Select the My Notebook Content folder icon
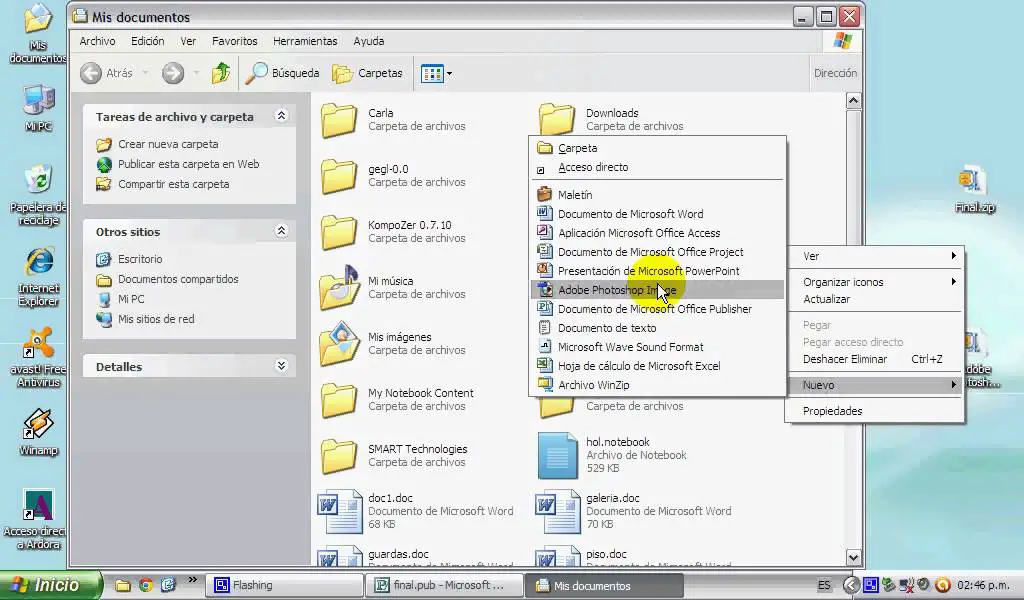Screen dimensions: 1024x600 click(339, 400)
